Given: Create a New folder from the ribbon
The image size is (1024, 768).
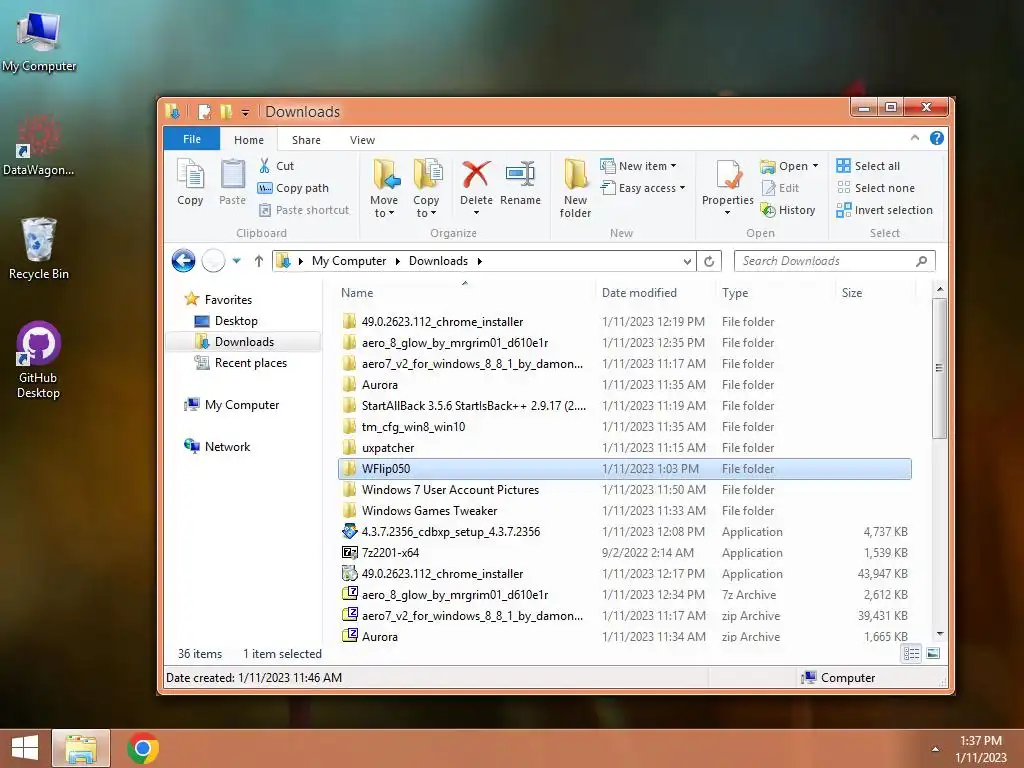Looking at the screenshot, I should point(575,187).
